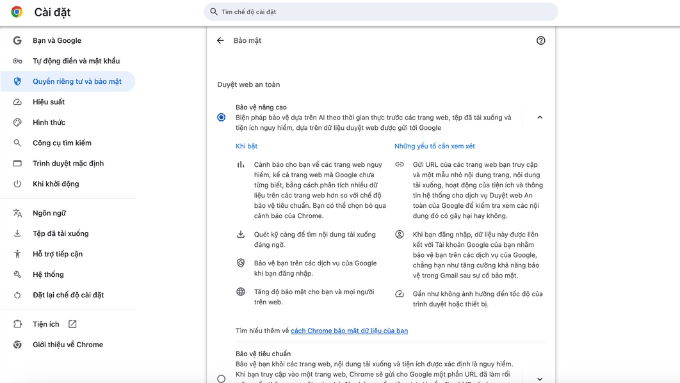Click the bar chart icon beside dangerous sites warning
Image resolution: width=680 pixels, height=383 pixels.
(241, 164)
